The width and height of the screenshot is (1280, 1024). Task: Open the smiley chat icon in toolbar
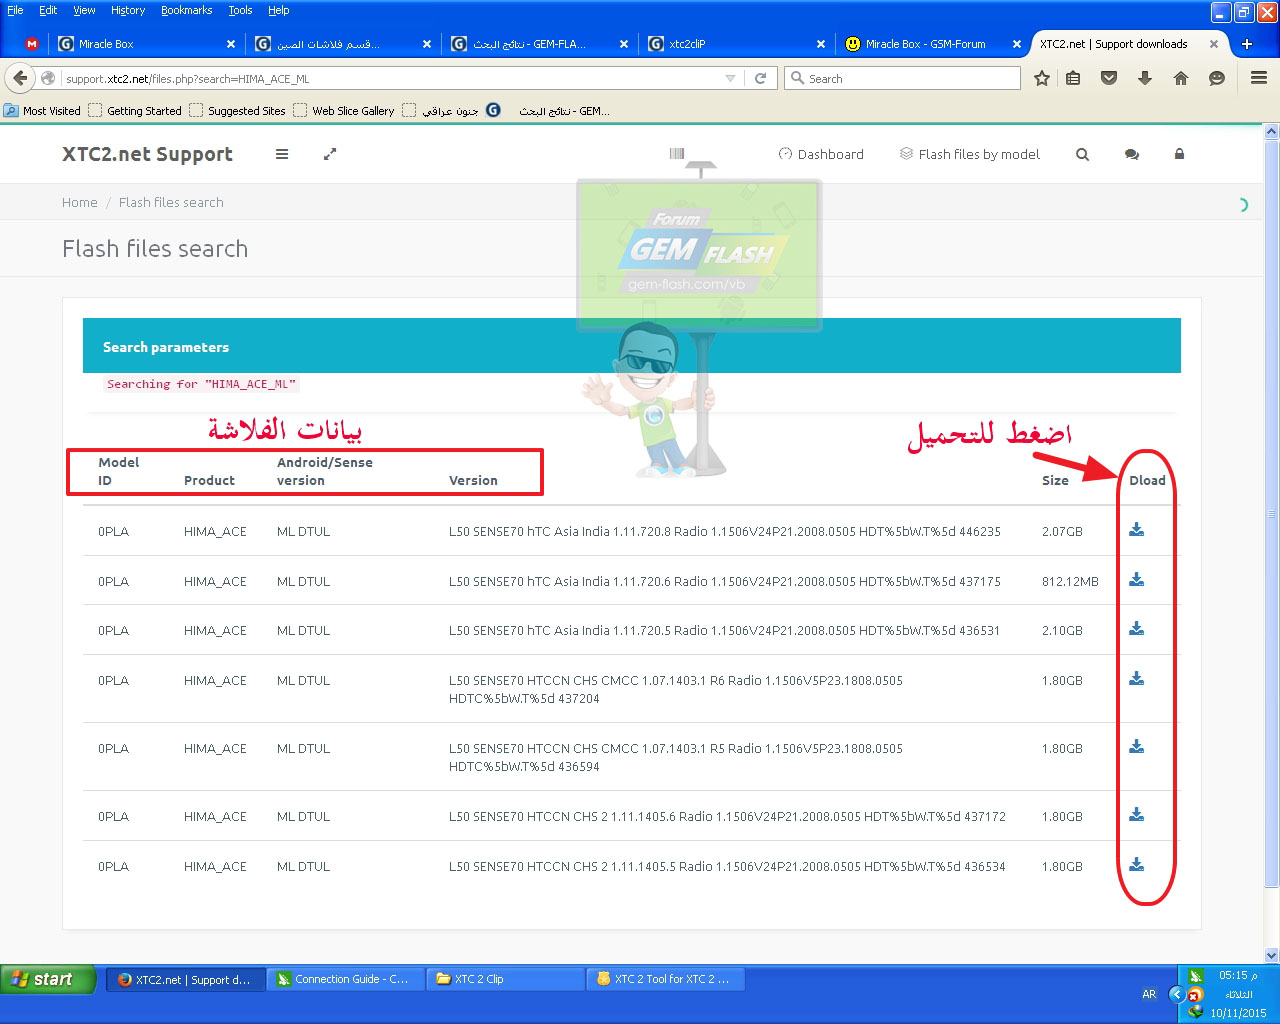(1217, 78)
